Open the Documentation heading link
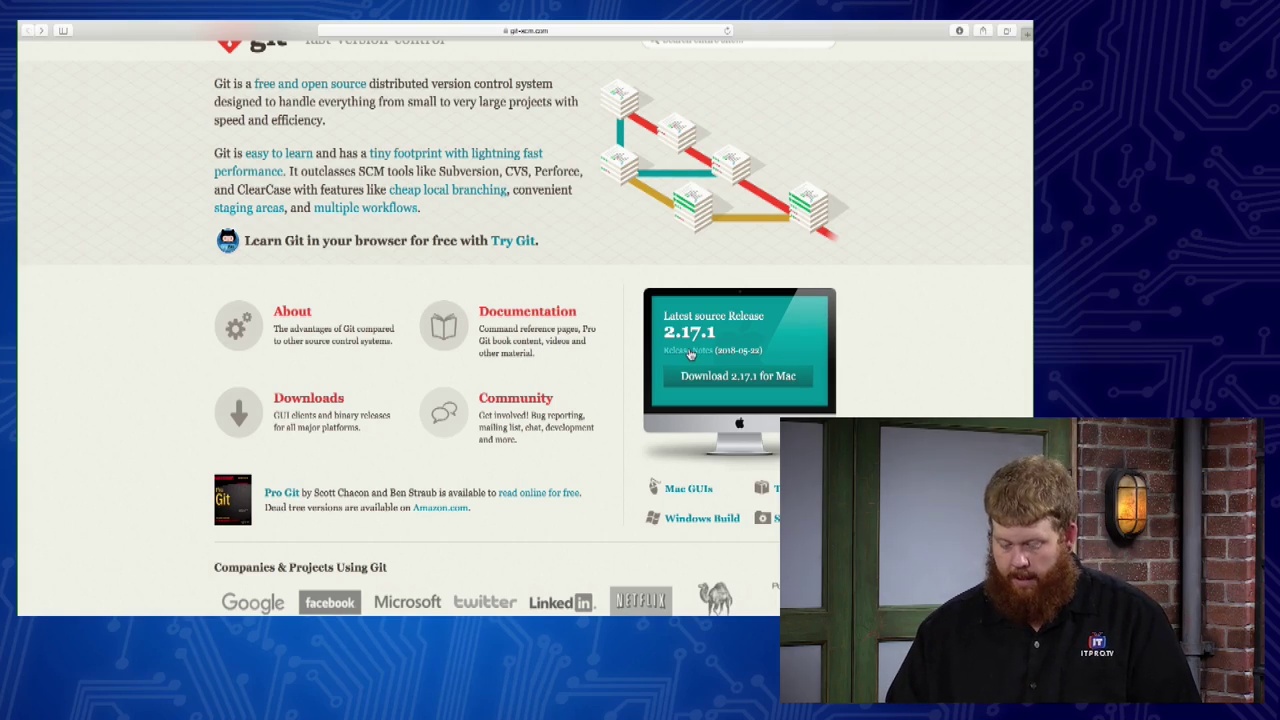This screenshot has height=720, width=1280. [527, 312]
